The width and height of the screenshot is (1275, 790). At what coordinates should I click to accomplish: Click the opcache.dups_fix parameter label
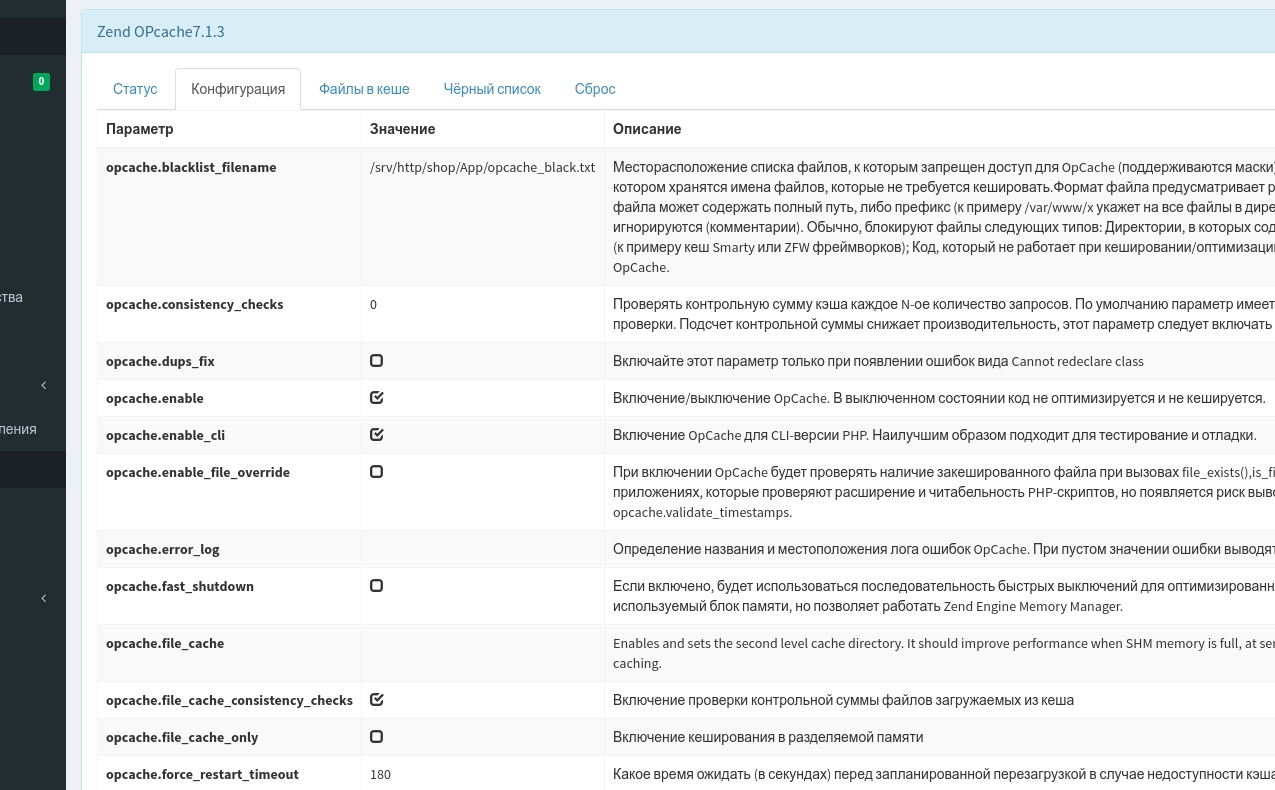coord(160,361)
